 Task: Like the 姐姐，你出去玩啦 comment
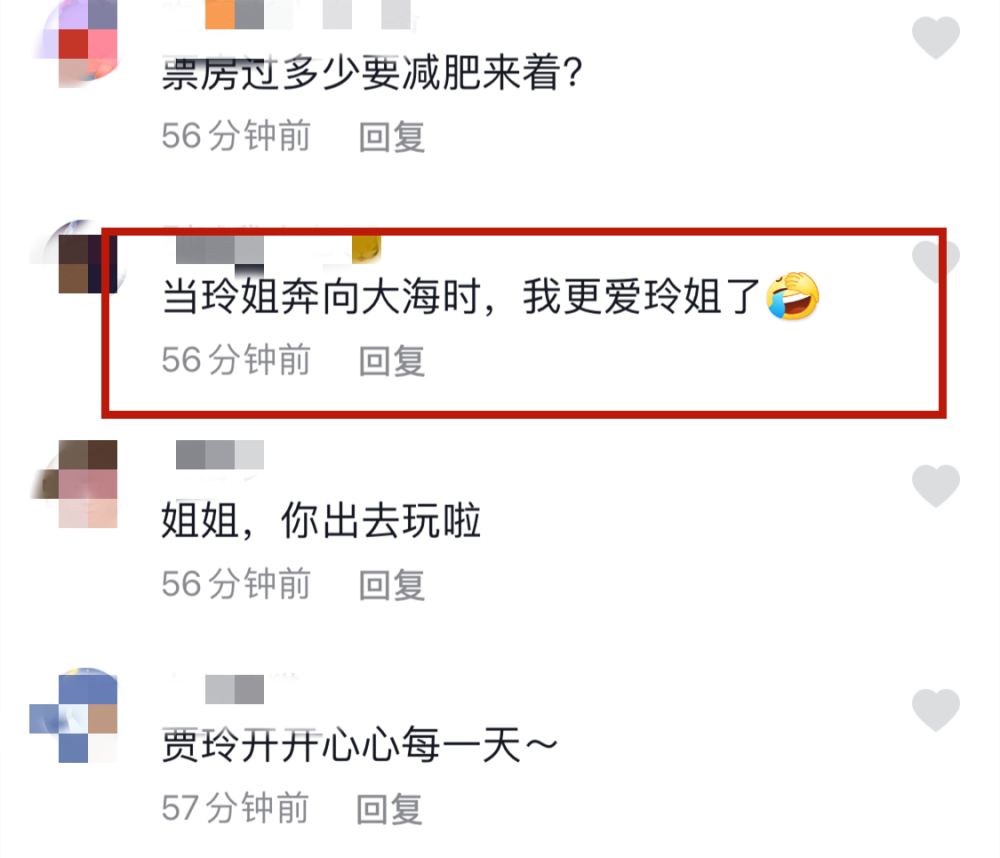pos(936,486)
